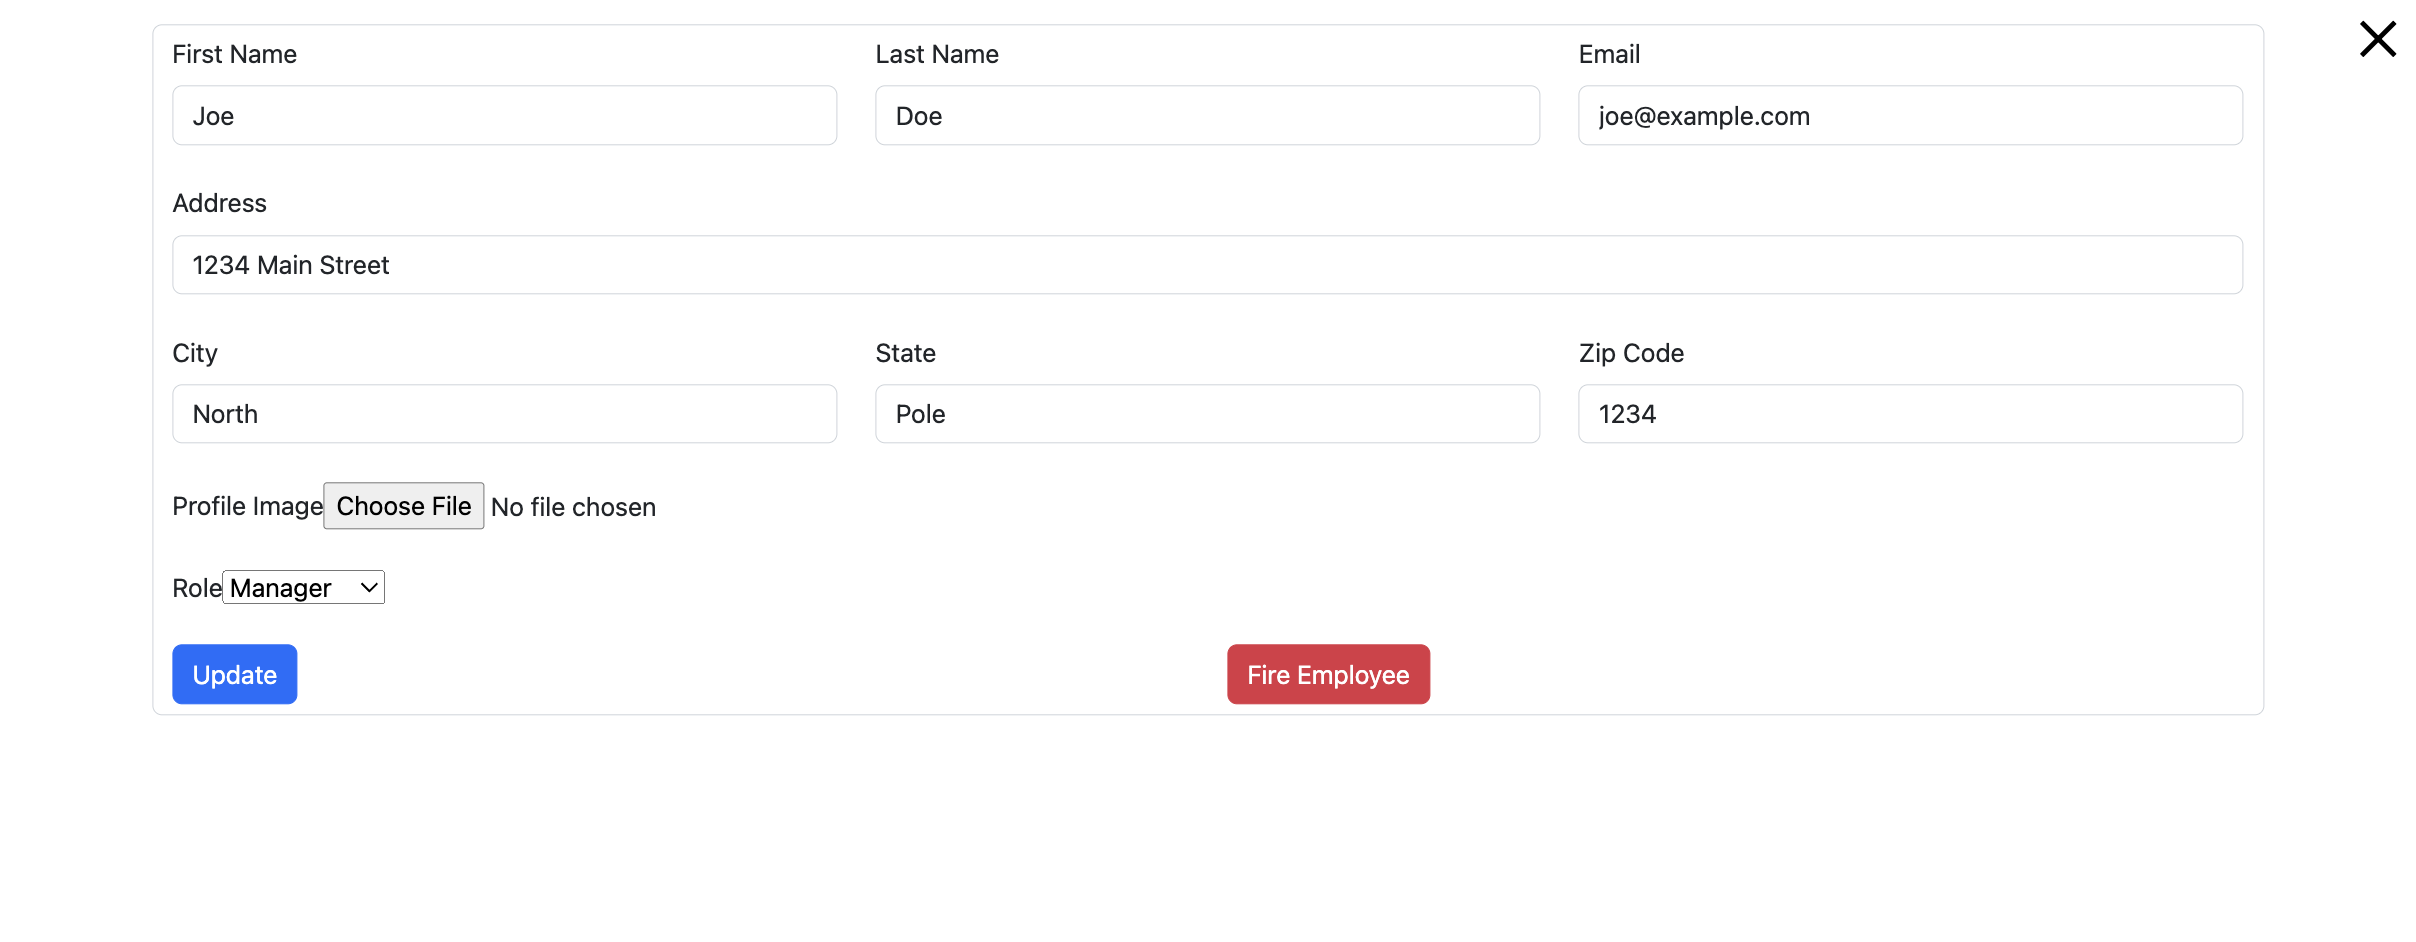Click the Address field showing 1234 Main Street
2416x942 pixels.
[1207, 264]
